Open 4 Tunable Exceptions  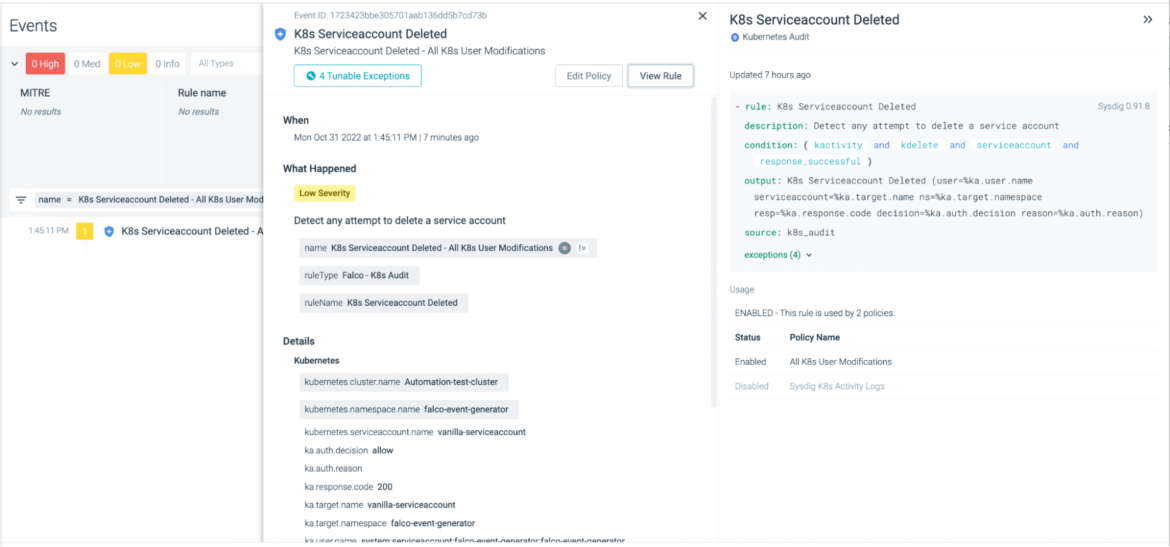click(357, 76)
